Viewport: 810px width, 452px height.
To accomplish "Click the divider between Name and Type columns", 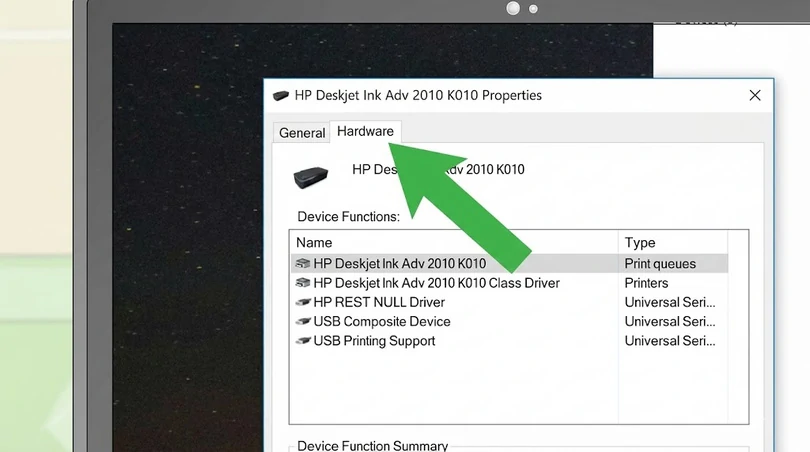I will pyautogui.click(x=619, y=243).
